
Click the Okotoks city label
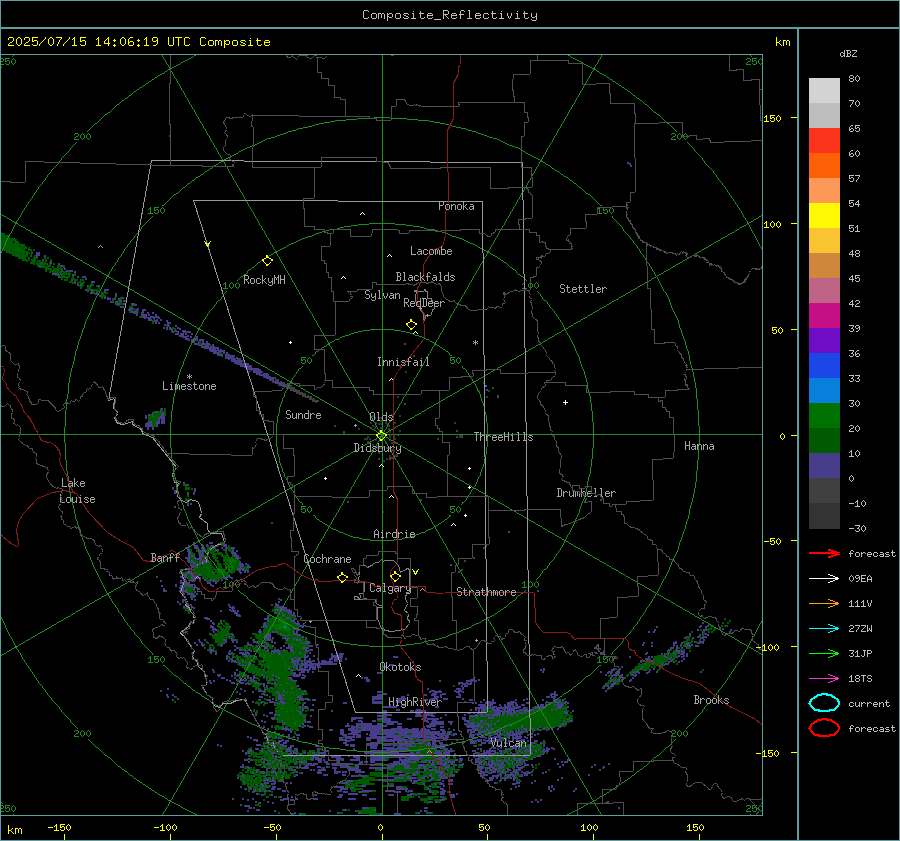(x=400, y=667)
